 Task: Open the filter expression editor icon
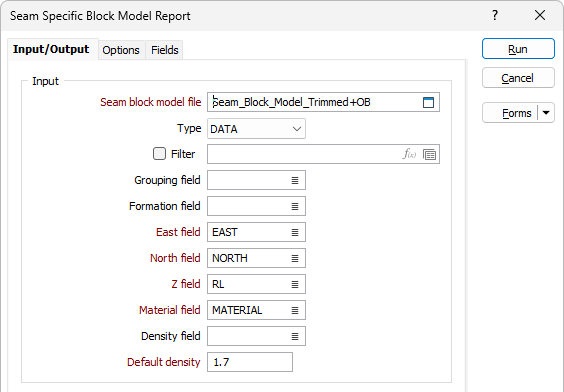(x=409, y=154)
